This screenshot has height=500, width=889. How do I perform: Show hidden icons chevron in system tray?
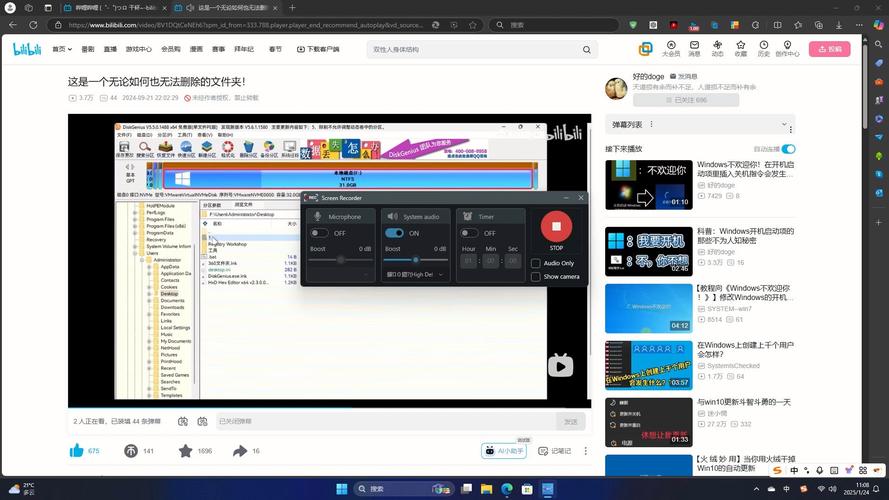(x=756, y=489)
